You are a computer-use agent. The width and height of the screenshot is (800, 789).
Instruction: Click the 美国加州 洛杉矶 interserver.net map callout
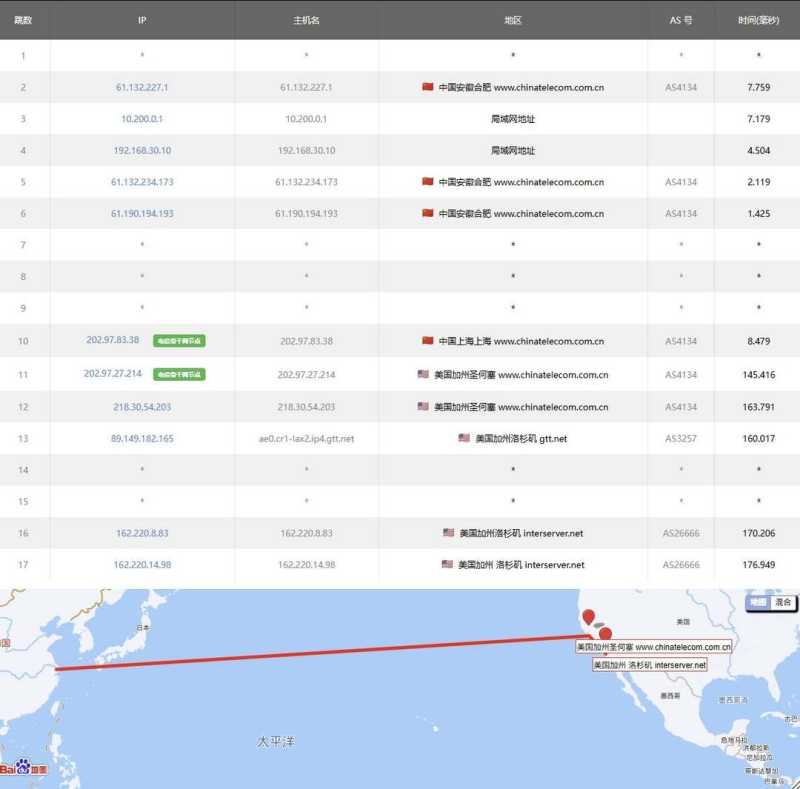coord(648,665)
